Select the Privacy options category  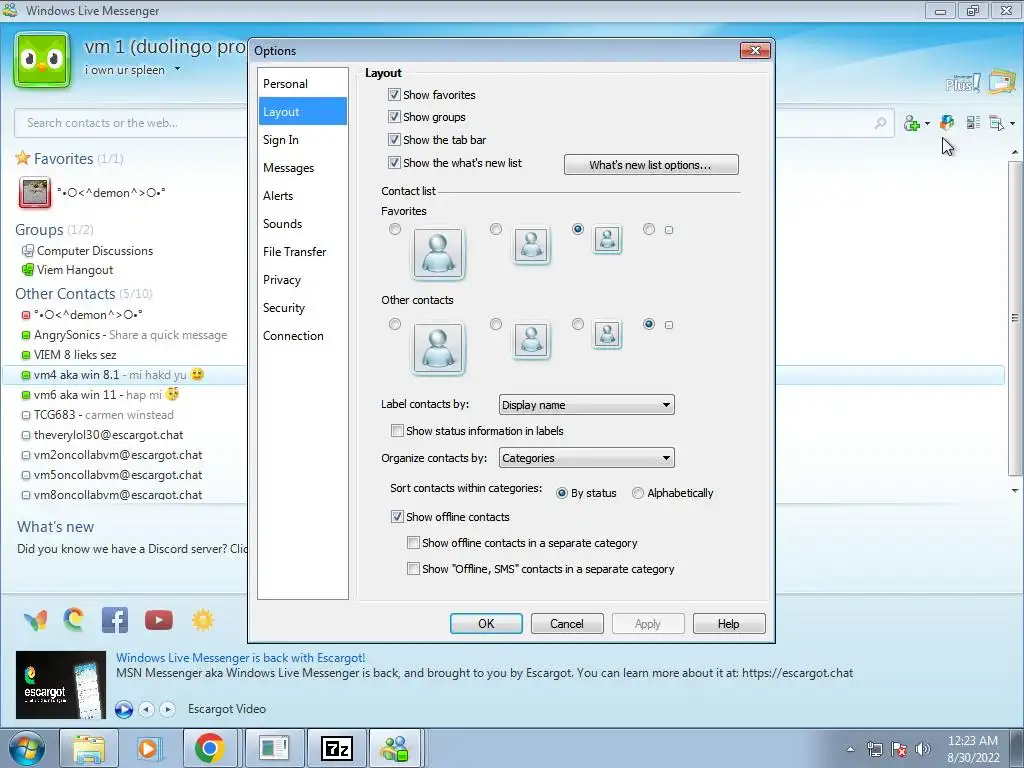302,280
